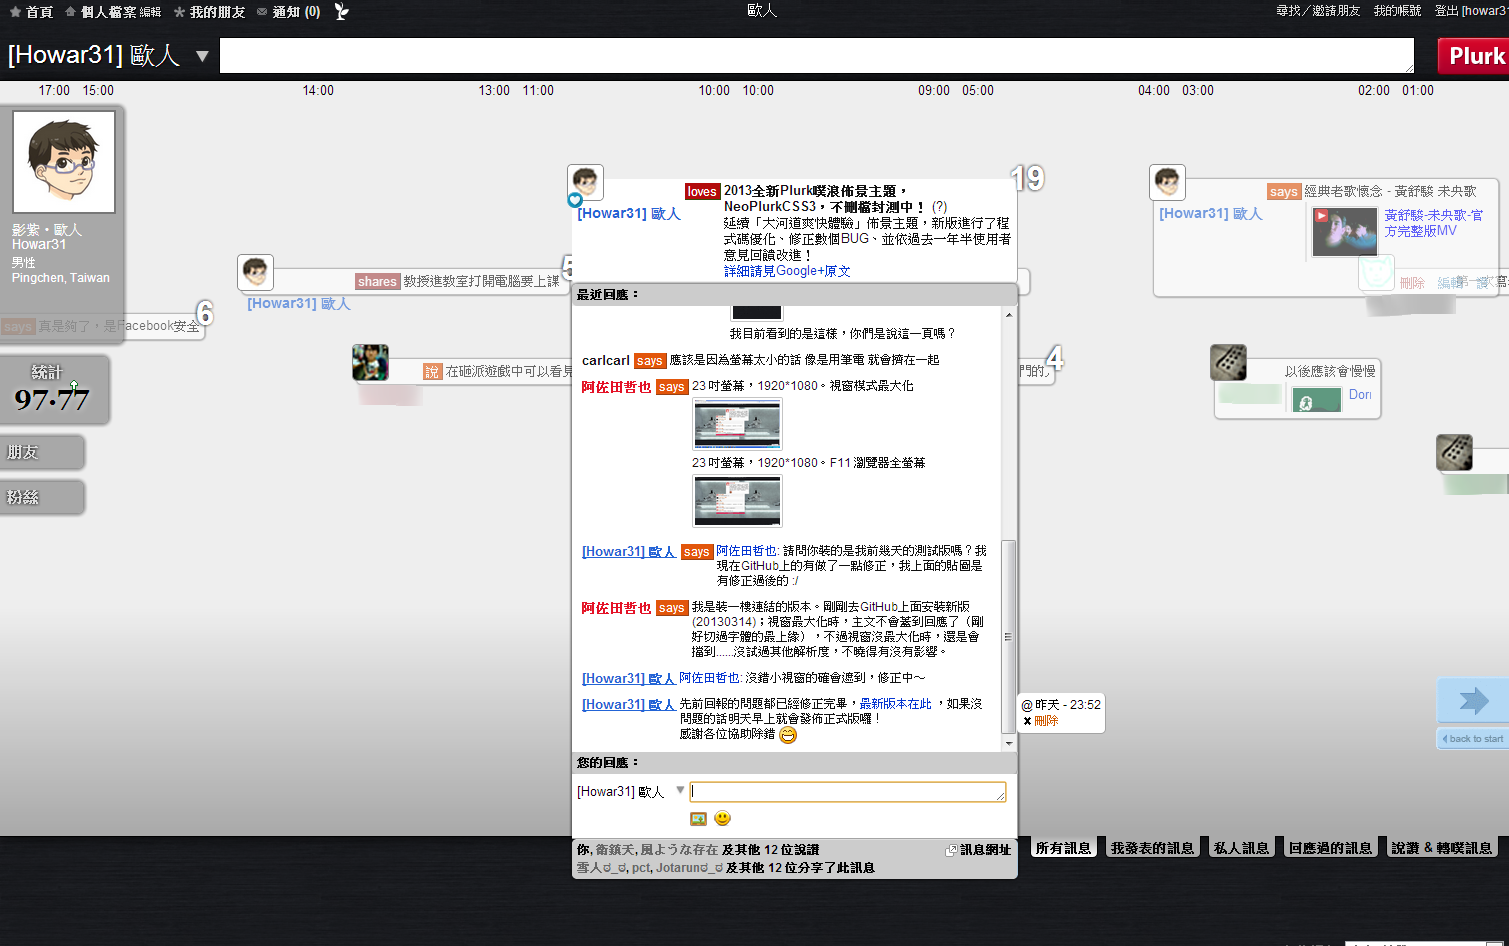Open the large profile avatar in sidebar
Viewport: 1509px width, 946px height.
(64, 162)
